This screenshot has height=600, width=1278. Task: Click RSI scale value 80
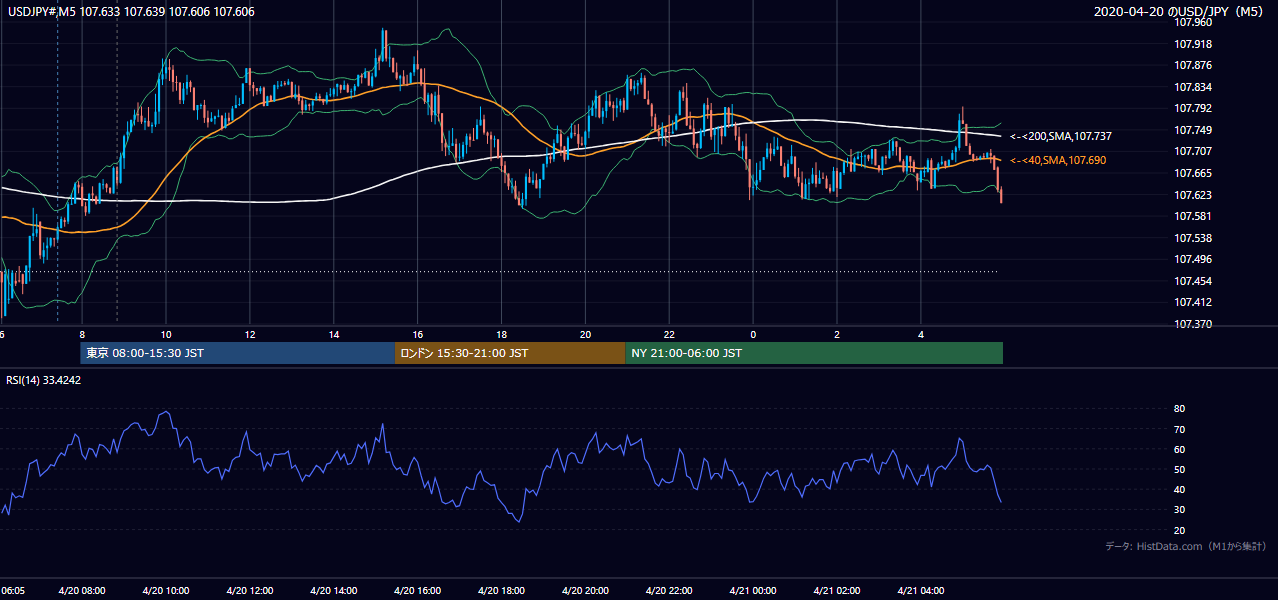(1179, 409)
